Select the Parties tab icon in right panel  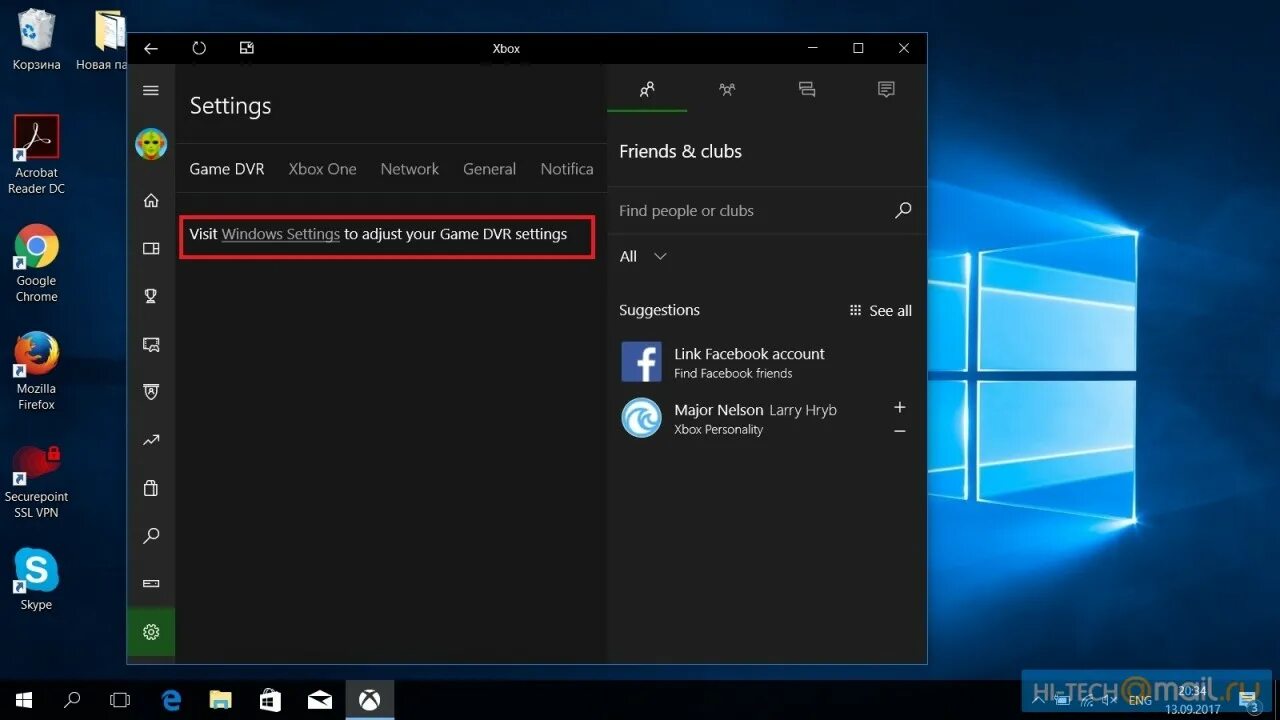(x=727, y=89)
